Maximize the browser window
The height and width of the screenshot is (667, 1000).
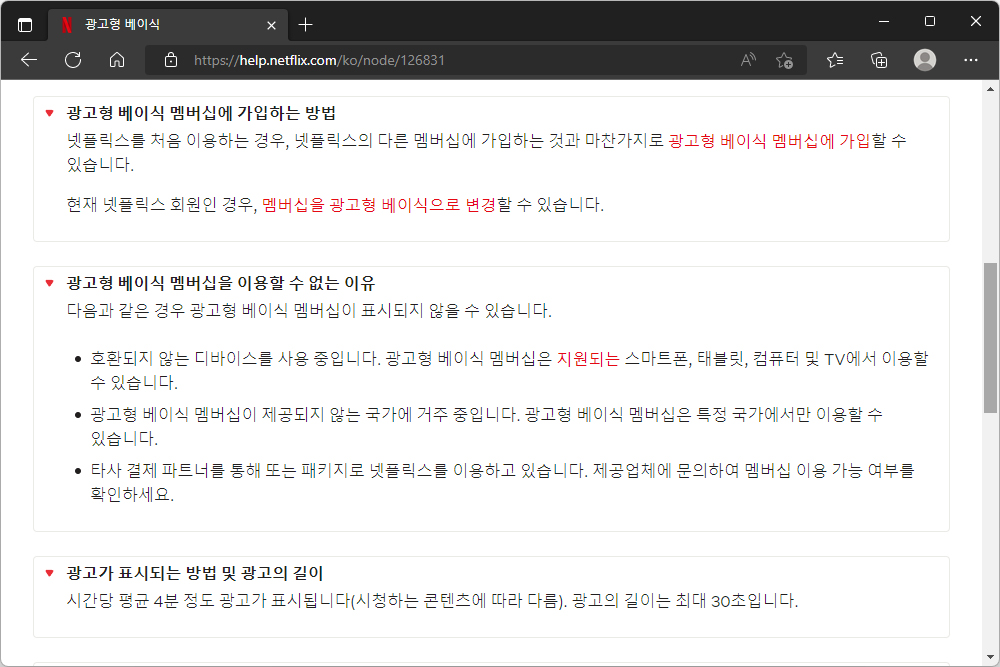tap(930, 21)
